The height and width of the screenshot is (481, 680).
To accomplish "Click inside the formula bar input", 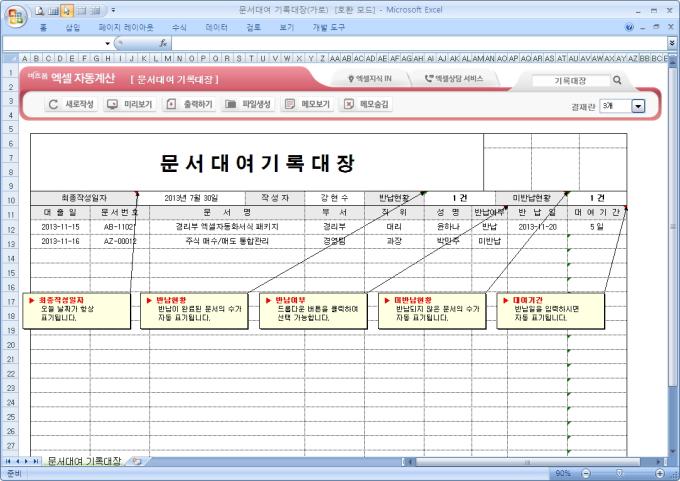I will click(x=419, y=43).
